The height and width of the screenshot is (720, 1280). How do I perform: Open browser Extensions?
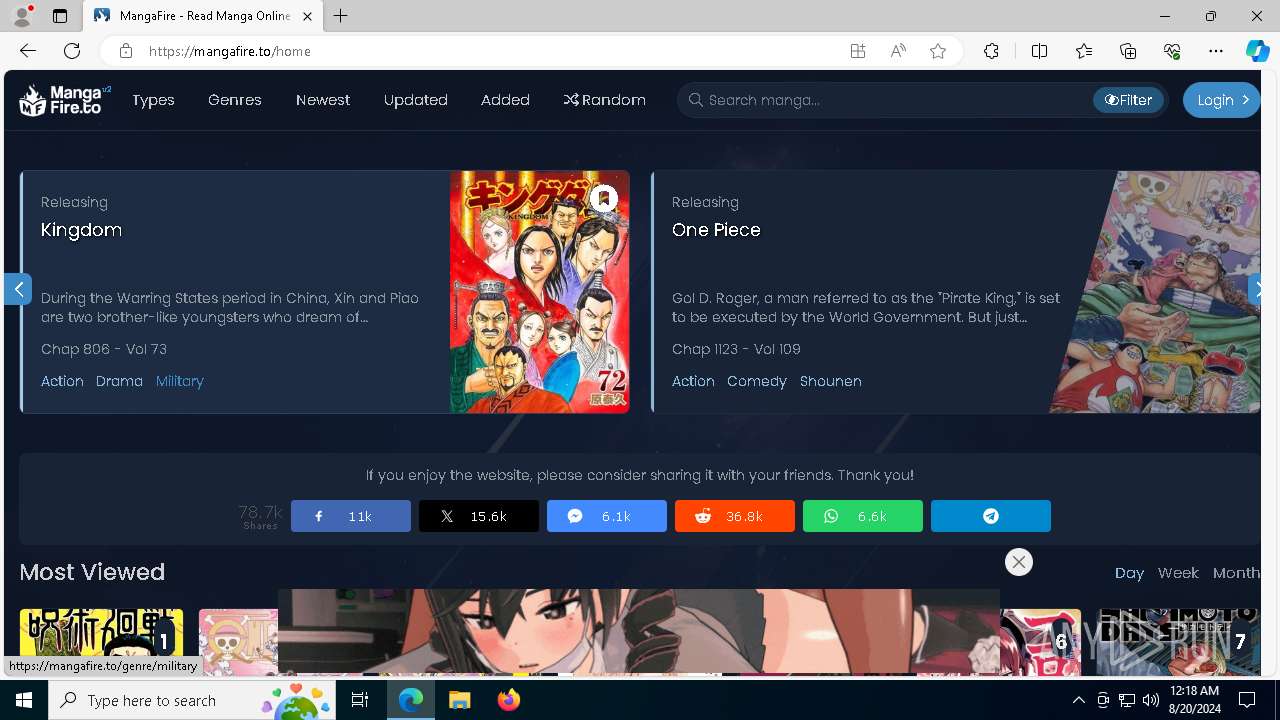(x=991, y=51)
